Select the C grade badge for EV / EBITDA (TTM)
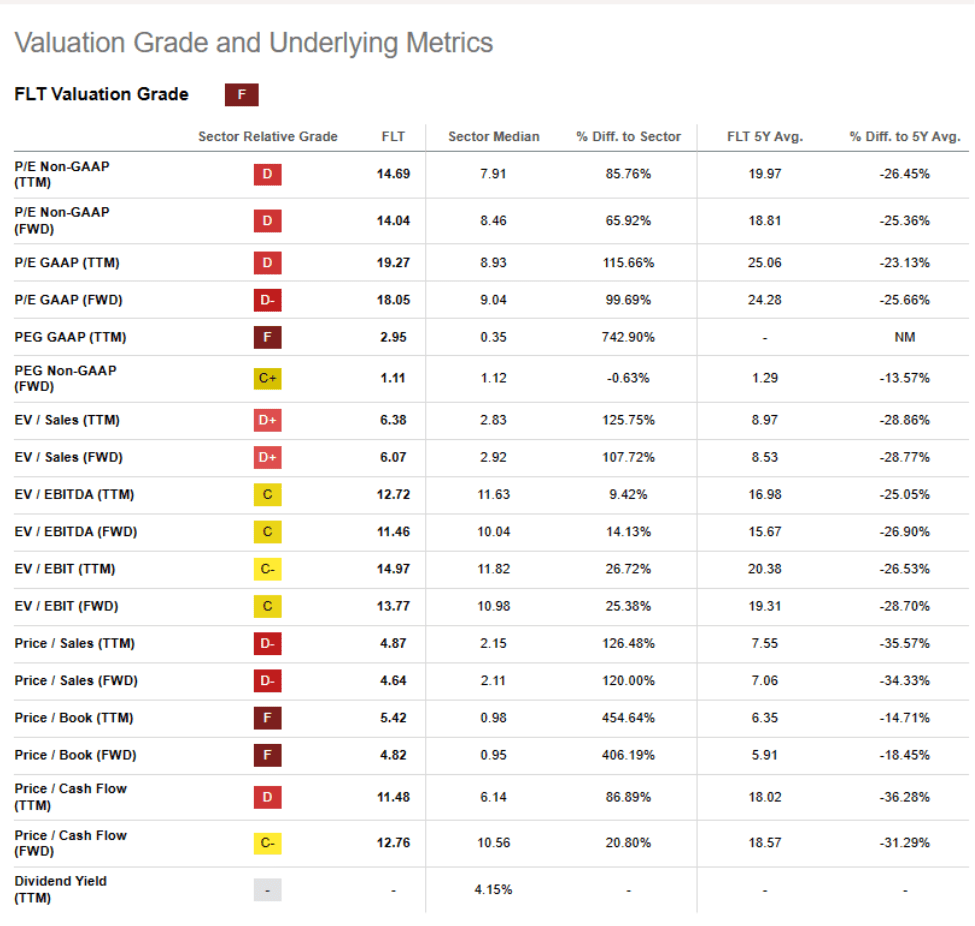The width and height of the screenshot is (975, 926). (x=267, y=494)
